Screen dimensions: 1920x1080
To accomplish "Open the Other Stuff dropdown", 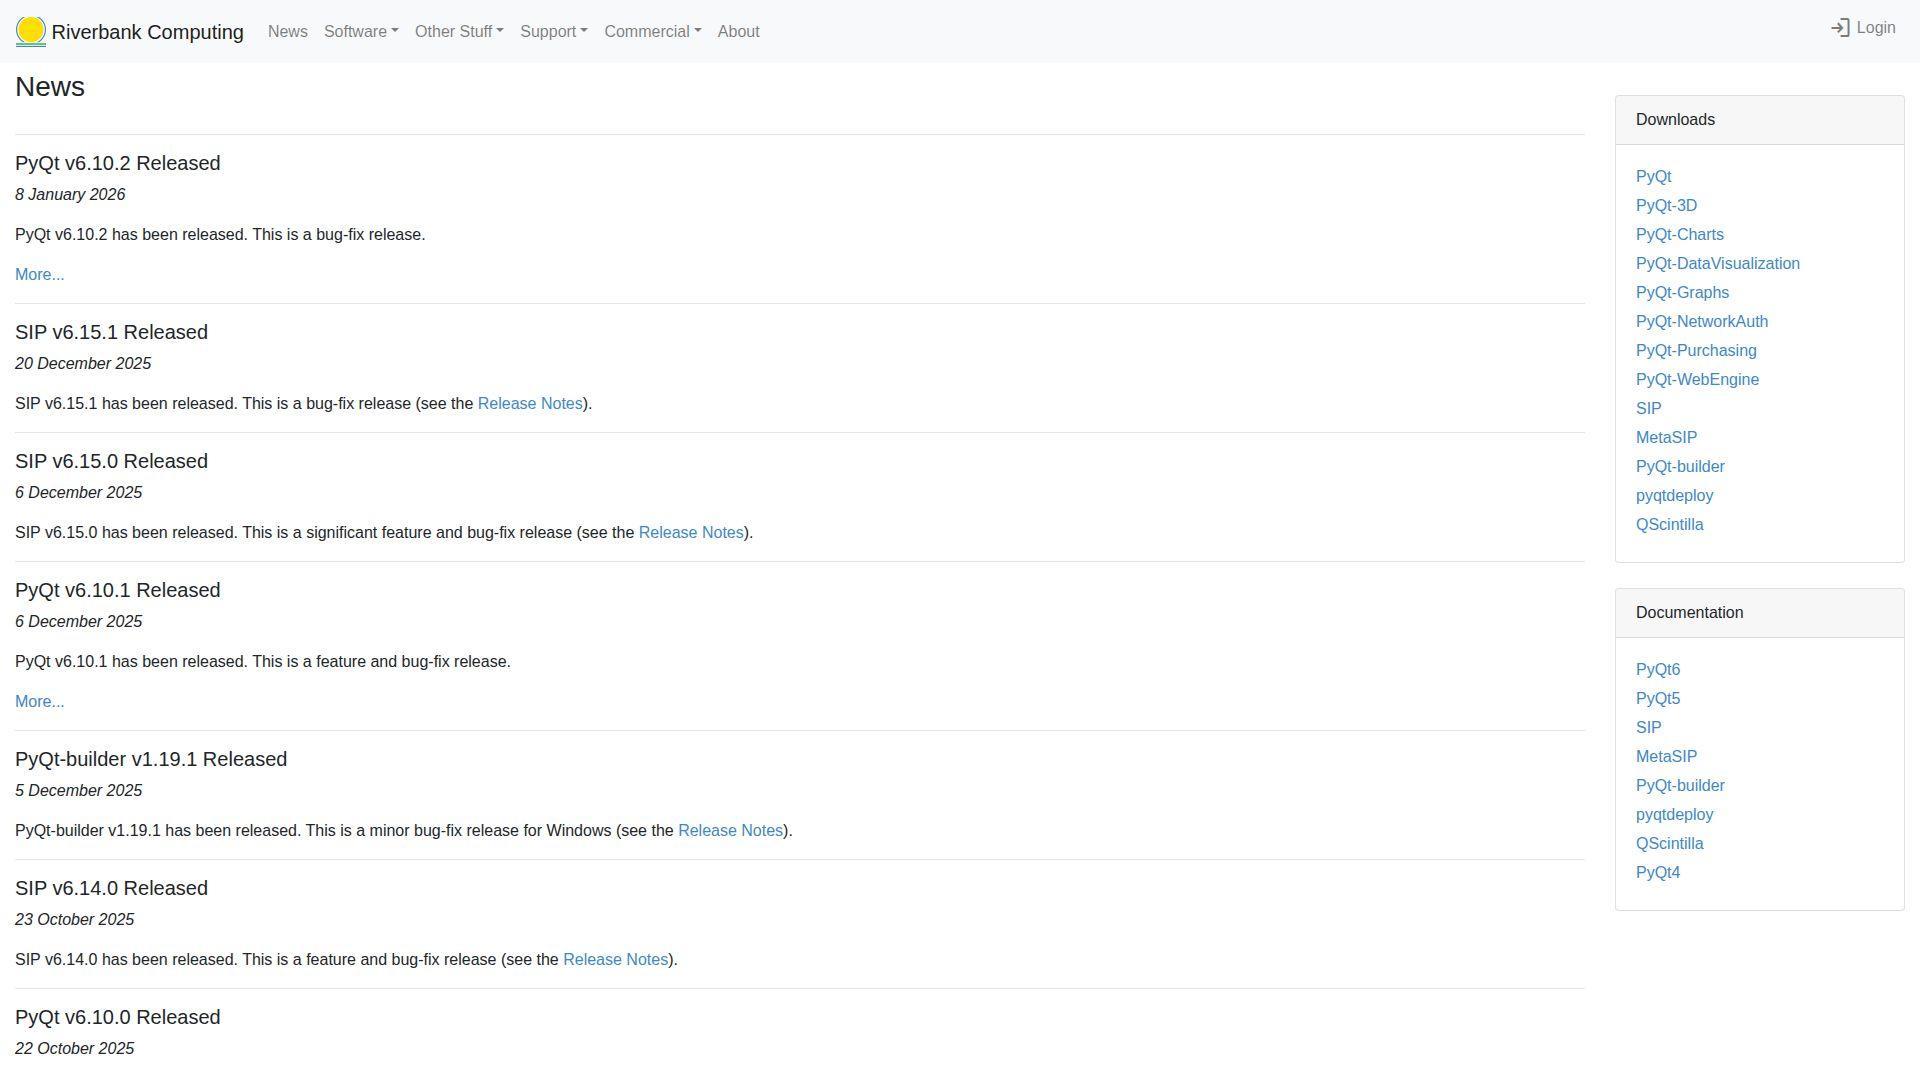I will [459, 32].
